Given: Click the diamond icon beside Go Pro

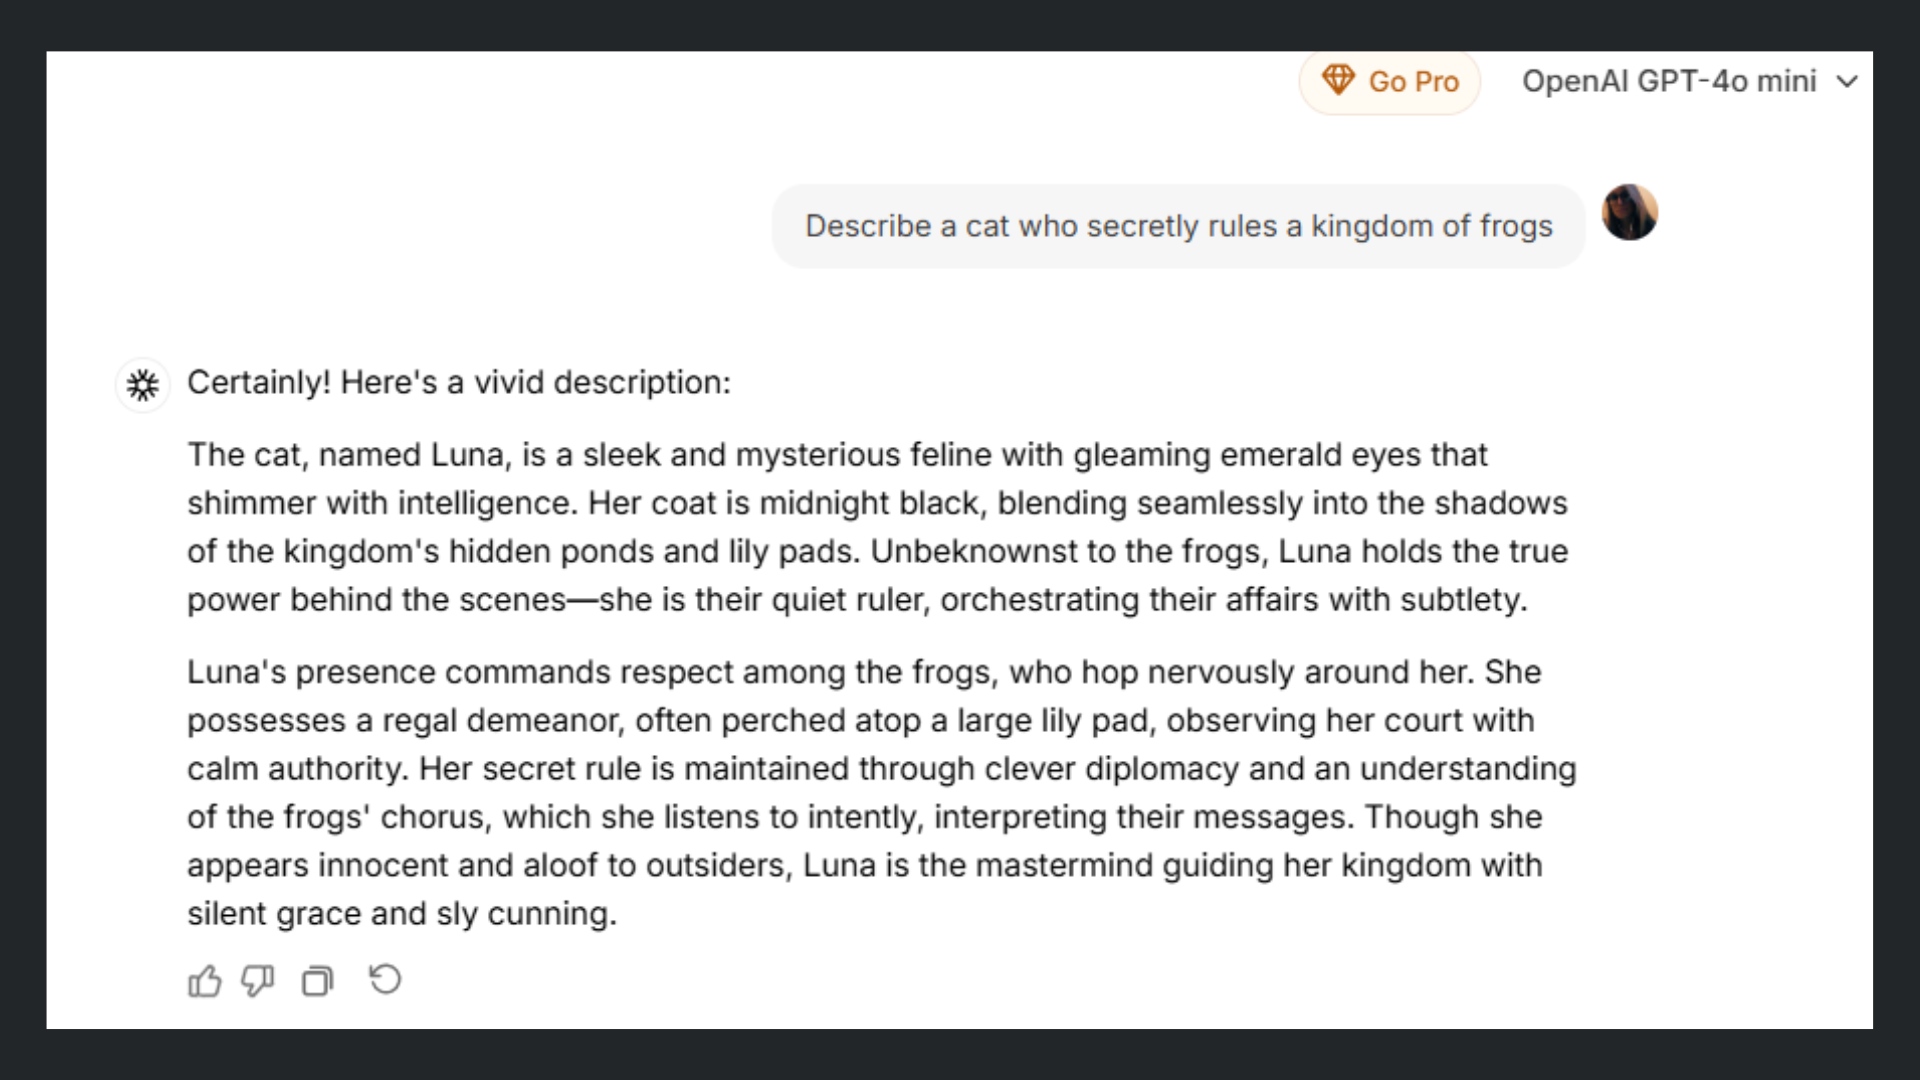Looking at the screenshot, I should 1338,80.
